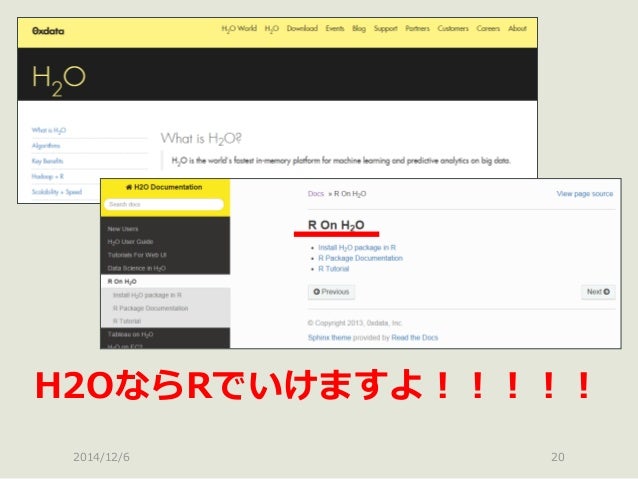Click the slide date 2014/12/6
Screen dimensions: 638x479
point(101,457)
